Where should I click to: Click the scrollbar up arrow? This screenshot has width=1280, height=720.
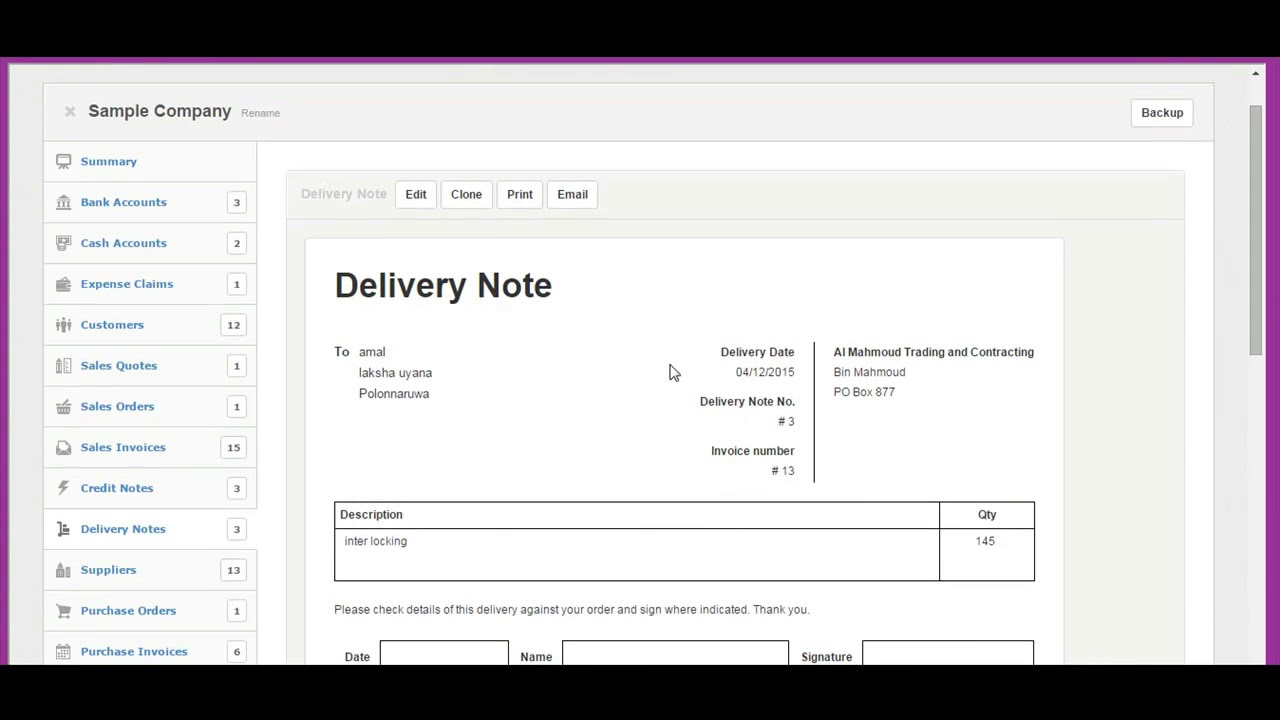point(1255,73)
